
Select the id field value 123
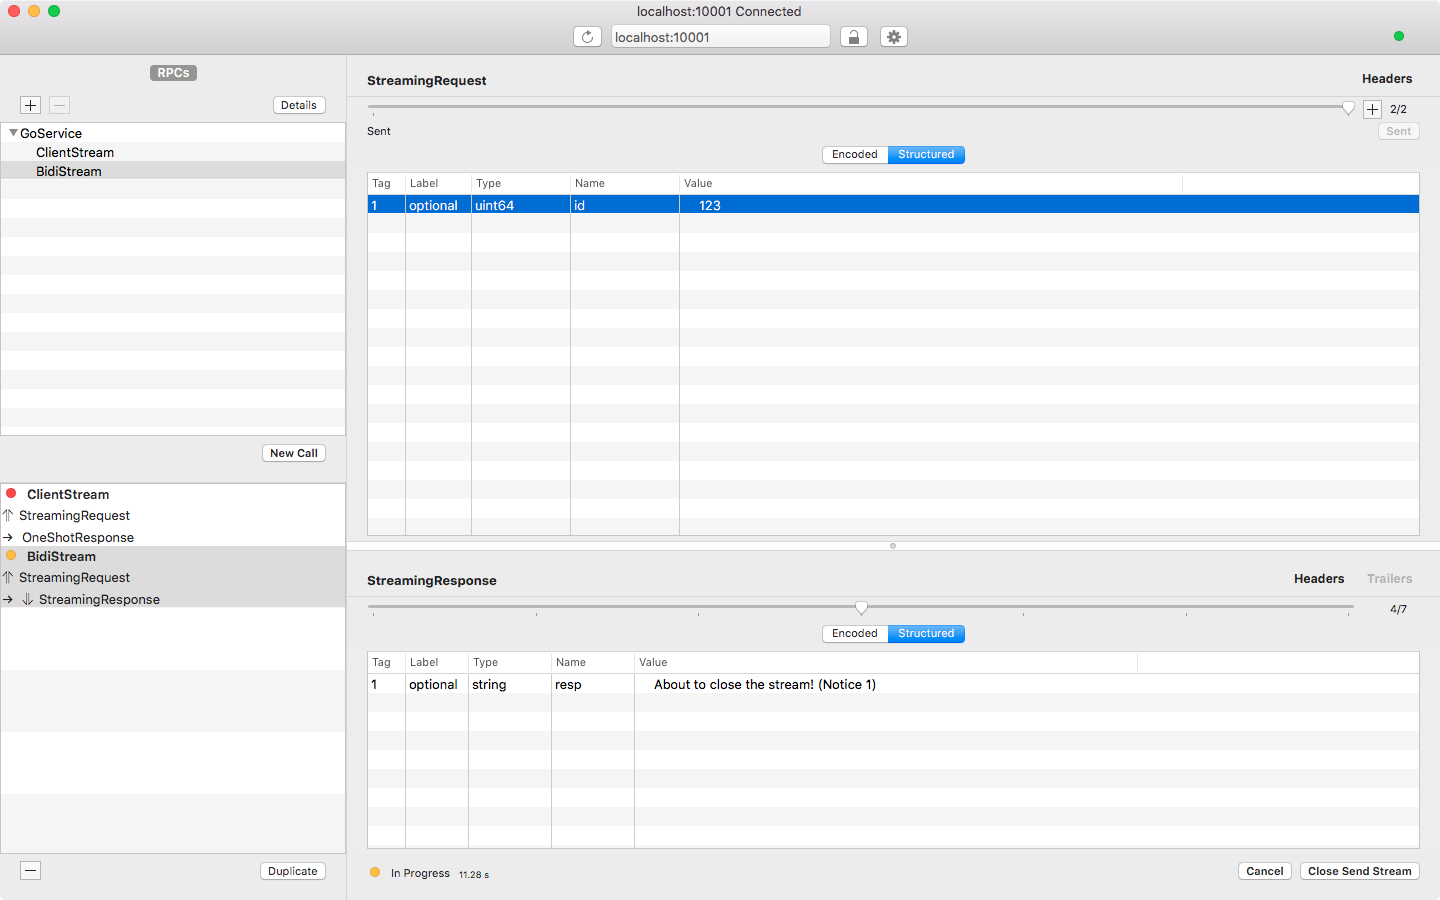pyautogui.click(x=710, y=205)
